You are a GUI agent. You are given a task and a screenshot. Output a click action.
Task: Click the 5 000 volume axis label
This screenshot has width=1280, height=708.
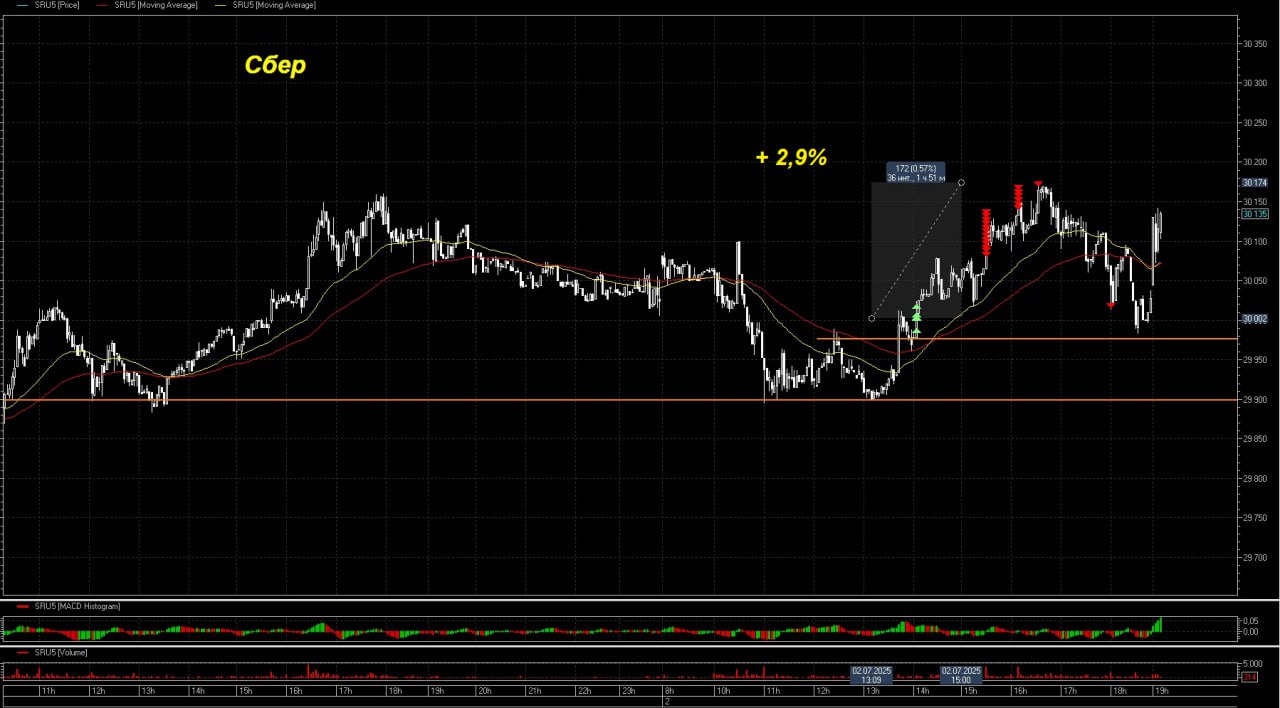[1252, 664]
